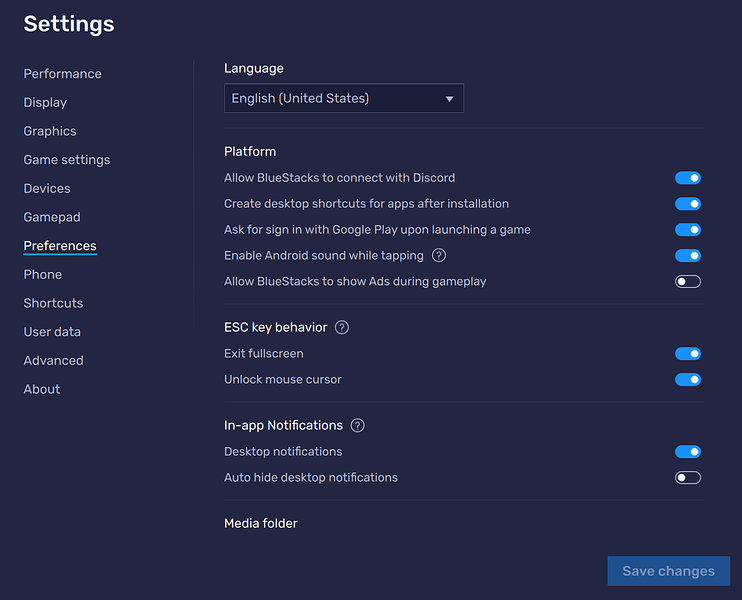Click the Save changes button

coord(668,572)
